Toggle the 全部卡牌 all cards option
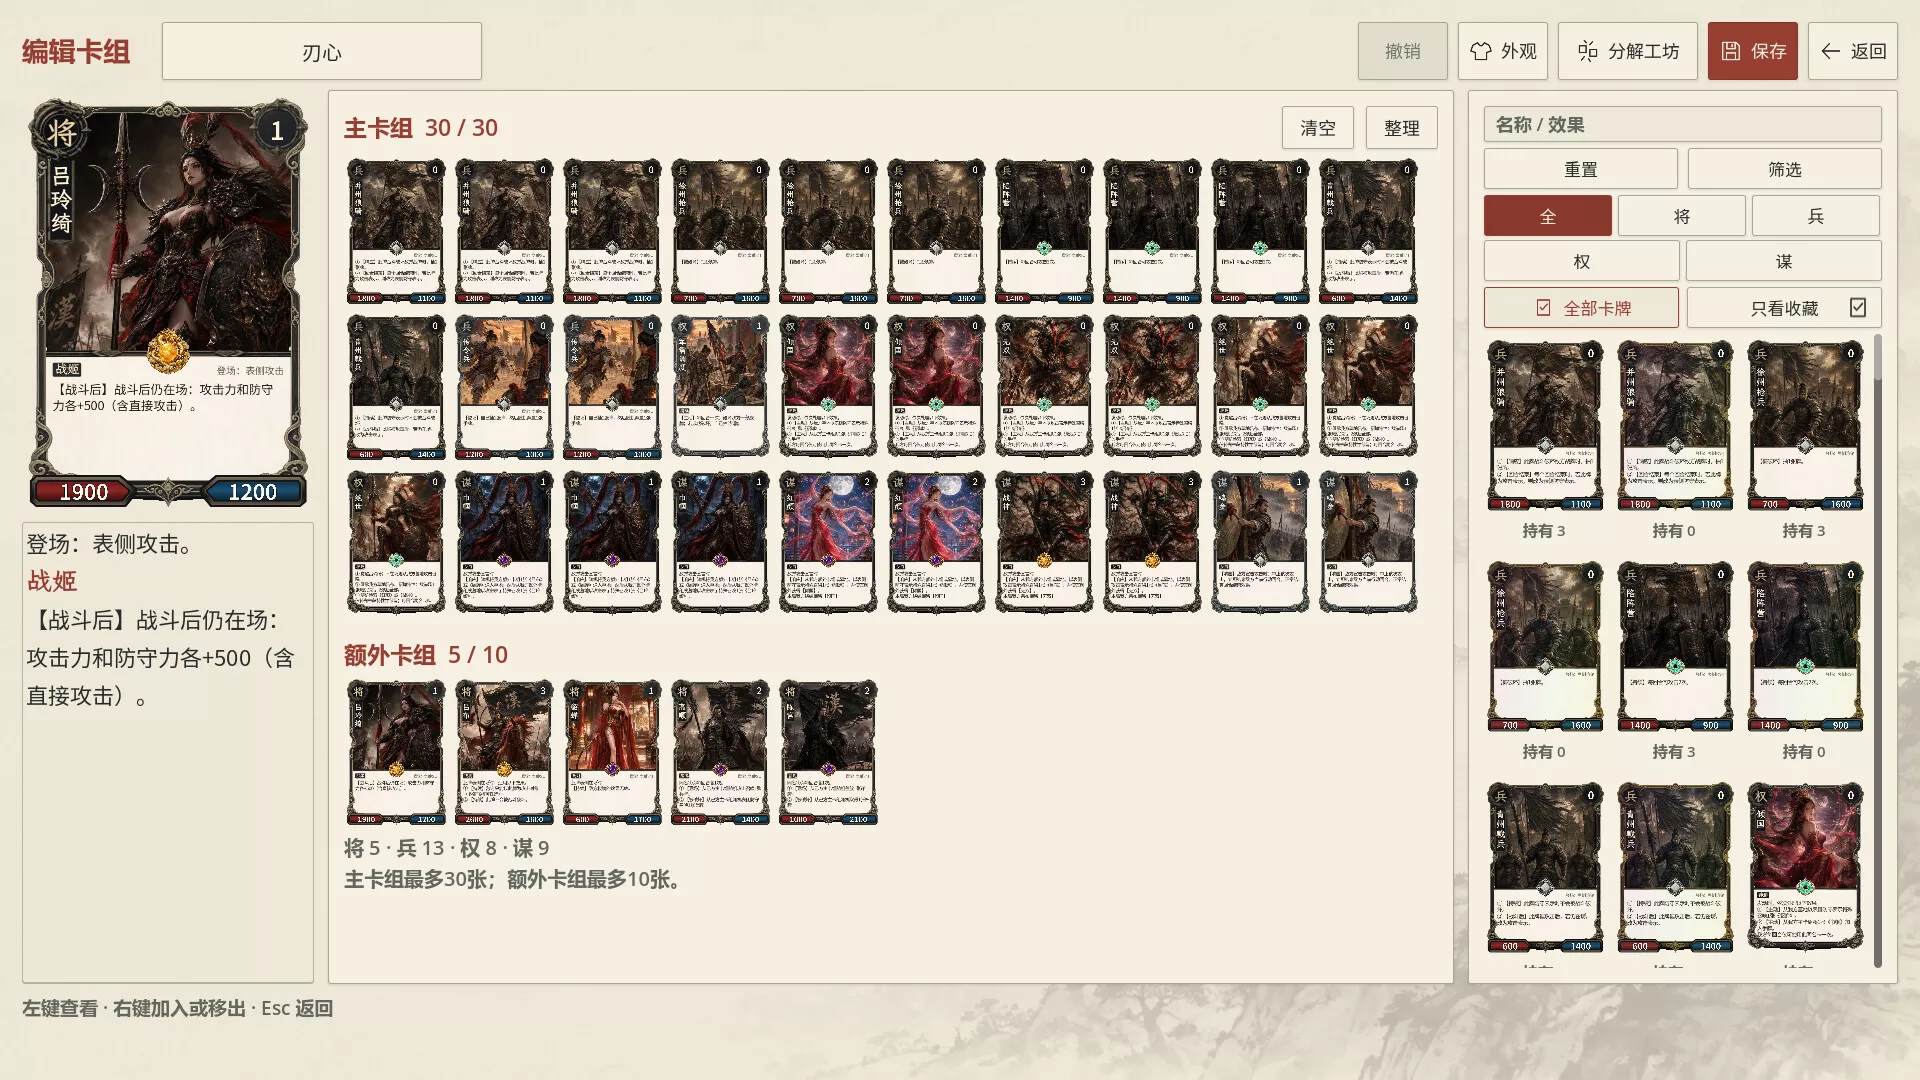This screenshot has height=1080, width=1920. tap(1581, 308)
